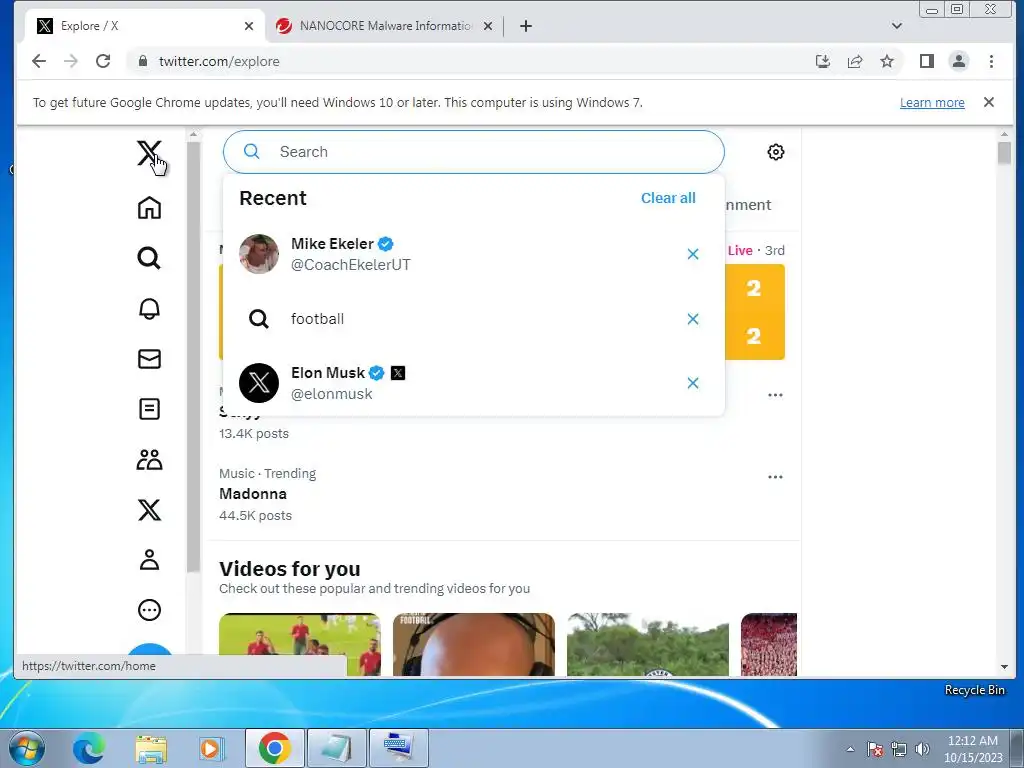Close the Explore / X tab
The image size is (1024, 768).
click(249, 26)
